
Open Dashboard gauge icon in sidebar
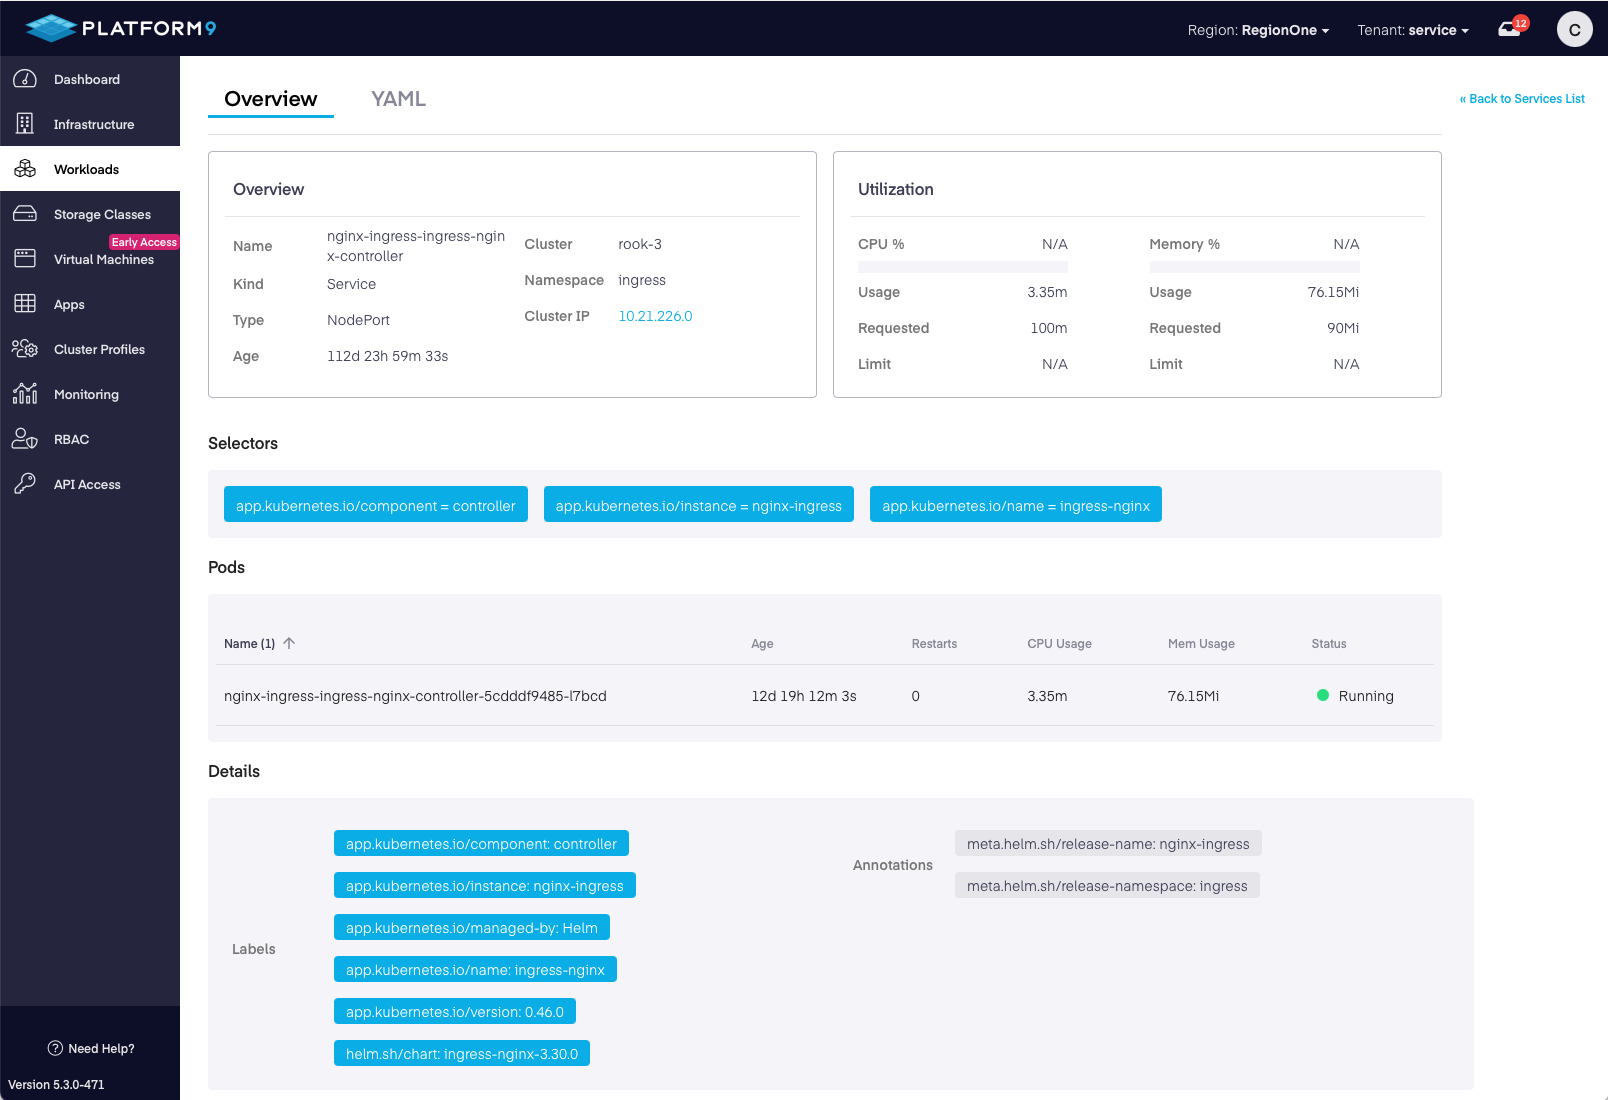[x=25, y=79]
